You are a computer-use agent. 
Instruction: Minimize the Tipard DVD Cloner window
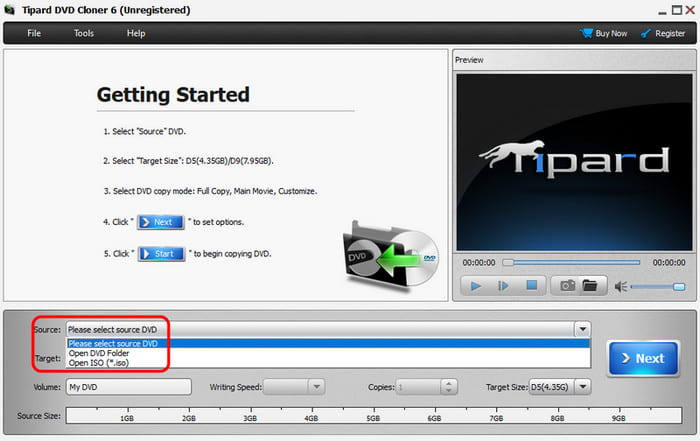tap(662, 12)
